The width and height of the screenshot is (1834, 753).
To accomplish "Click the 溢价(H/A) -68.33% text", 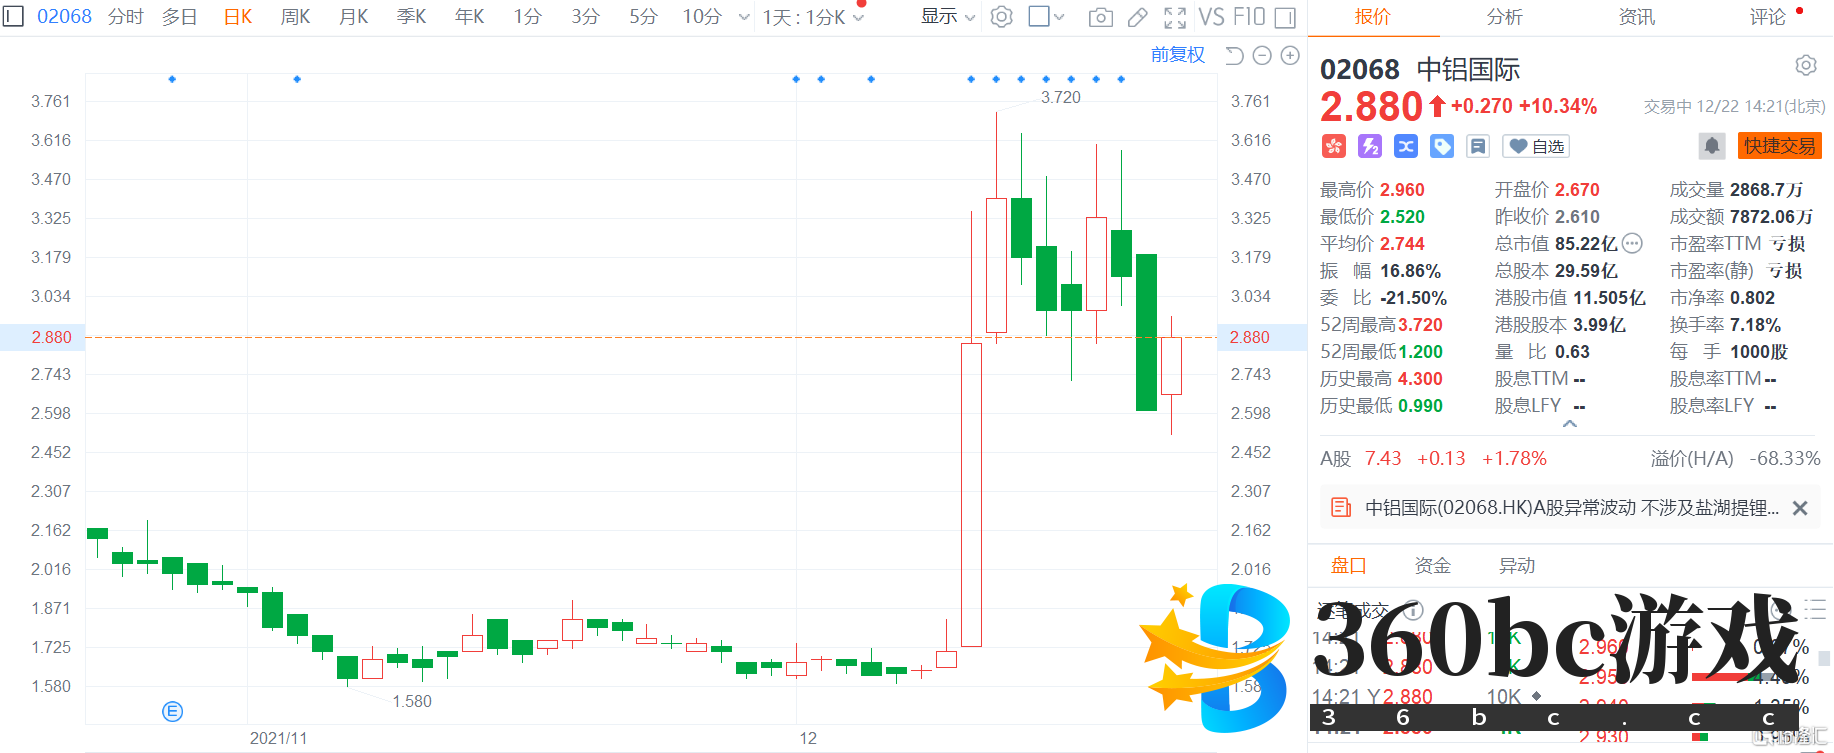I will pyautogui.click(x=1735, y=459).
